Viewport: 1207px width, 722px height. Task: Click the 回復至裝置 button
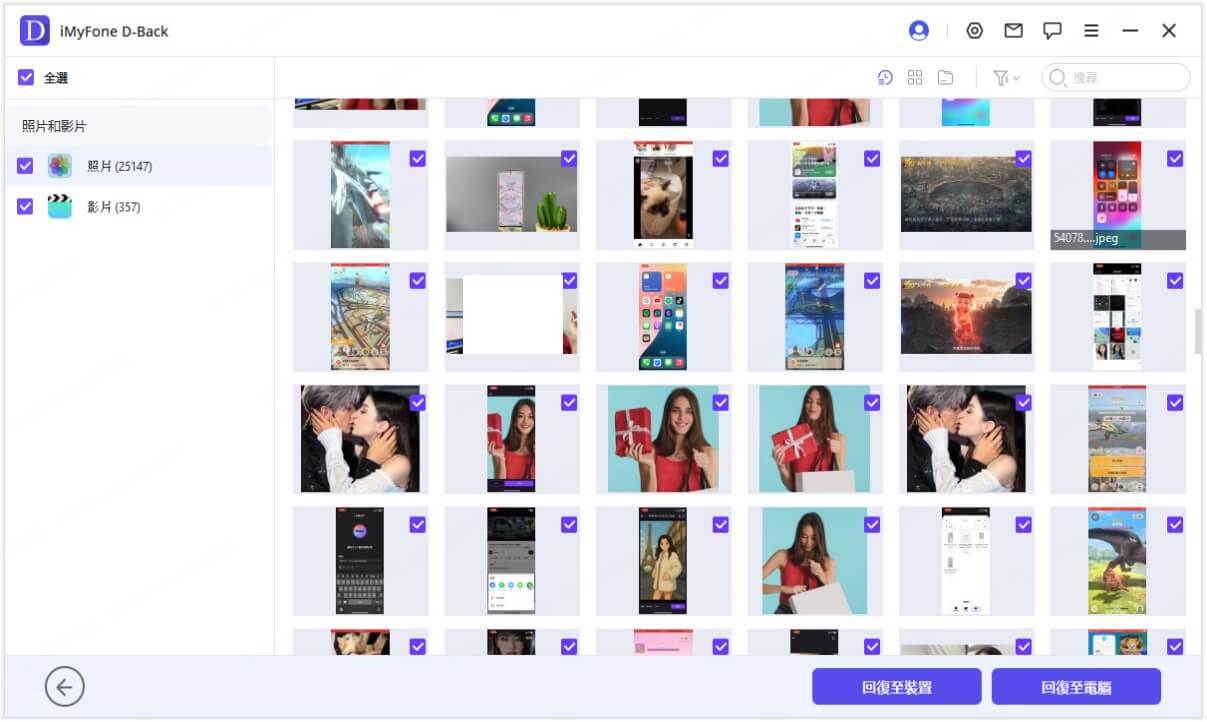coord(897,686)
